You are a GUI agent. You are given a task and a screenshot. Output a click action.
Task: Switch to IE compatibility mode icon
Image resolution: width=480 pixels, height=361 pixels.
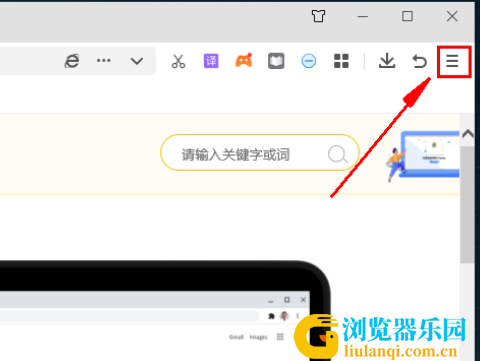[x=72, y=61]
